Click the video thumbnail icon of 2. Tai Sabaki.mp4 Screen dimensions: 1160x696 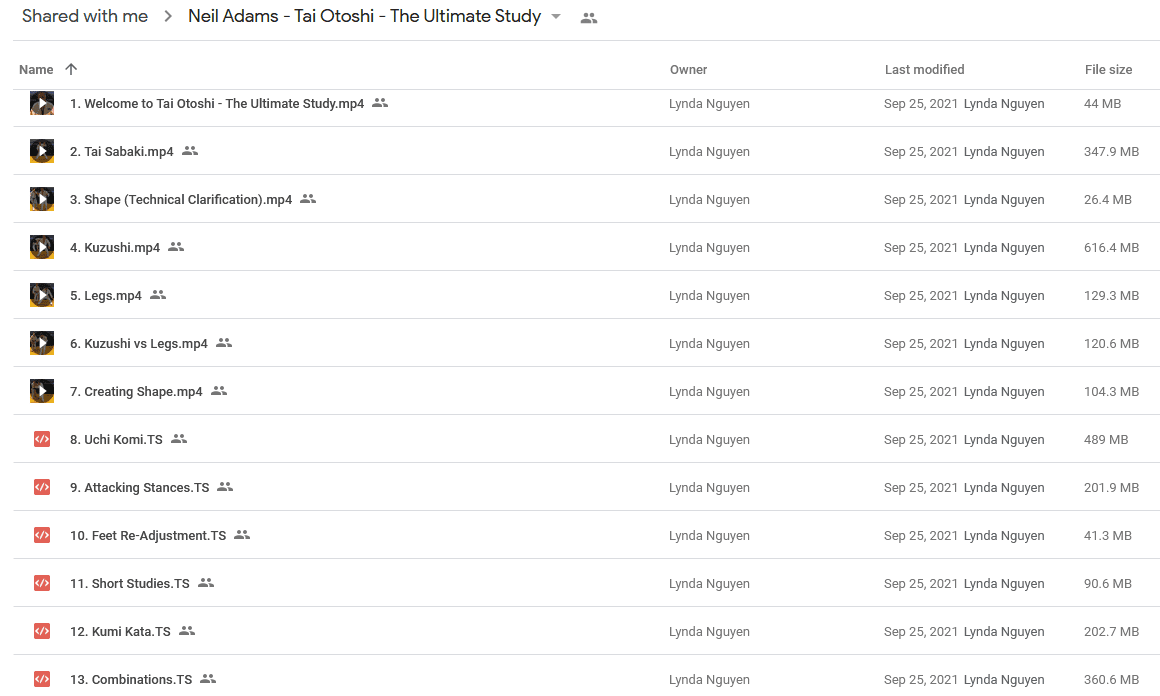coord(41,151)
